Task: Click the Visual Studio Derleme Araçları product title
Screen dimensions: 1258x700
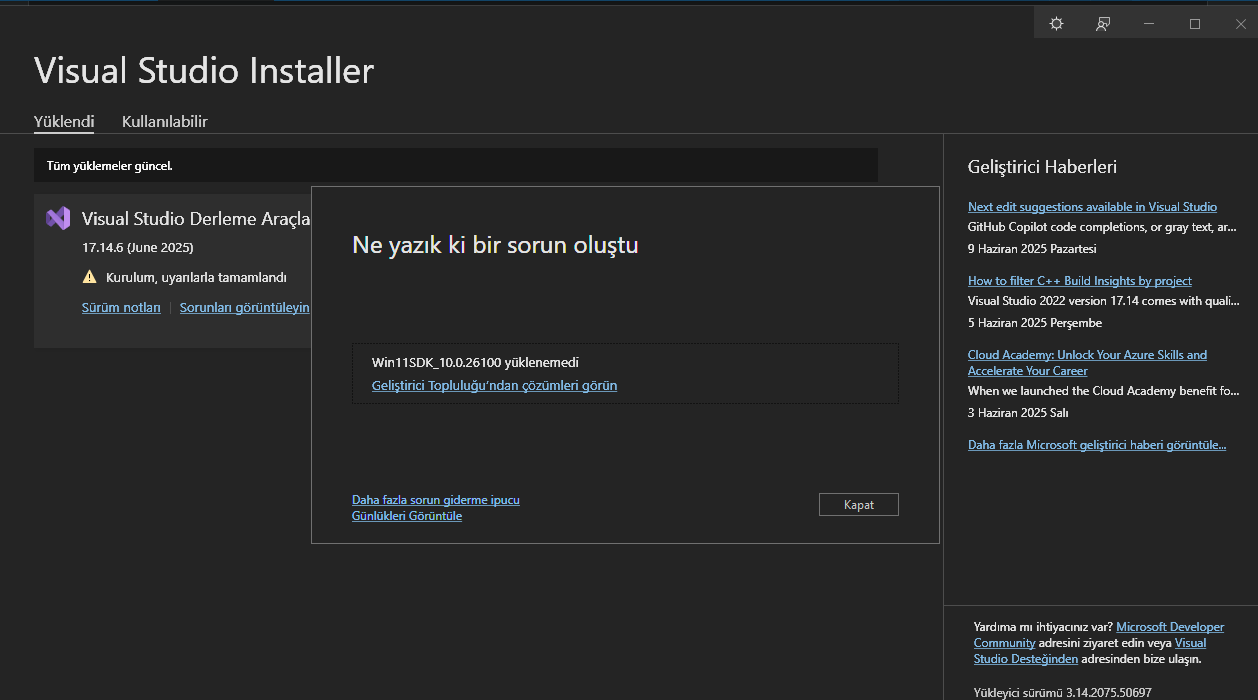Action: pos(196,219)
